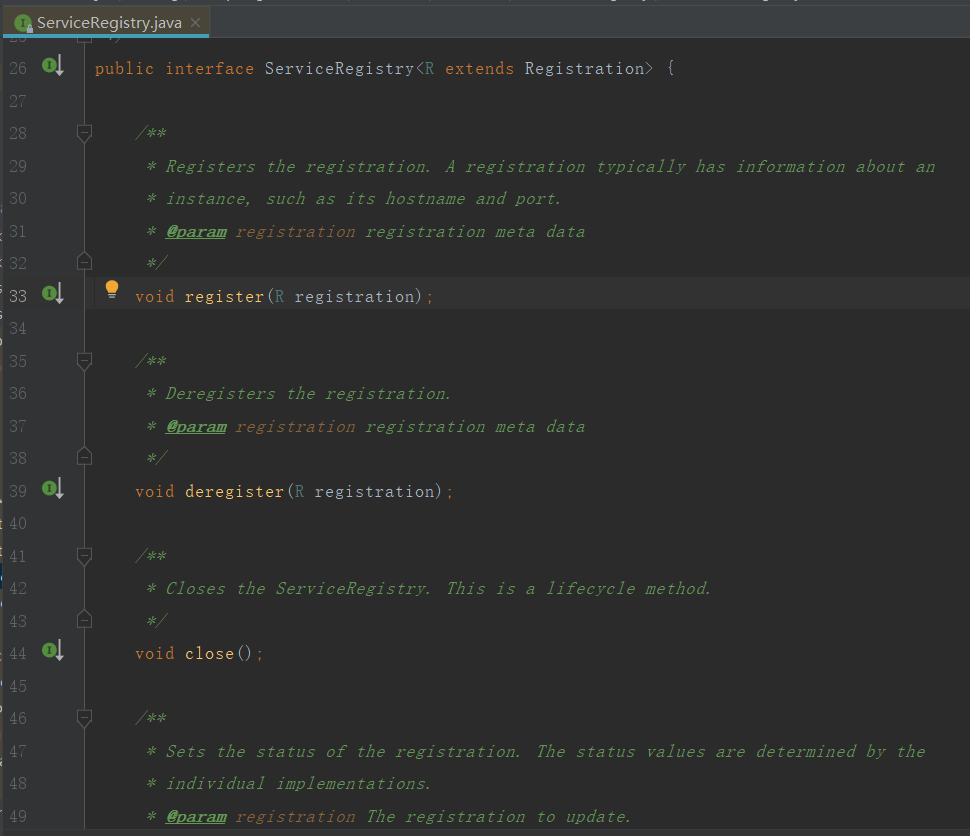Collapse the Javadoc describing the status setter
970x836 pixels.
pos(84,717)
